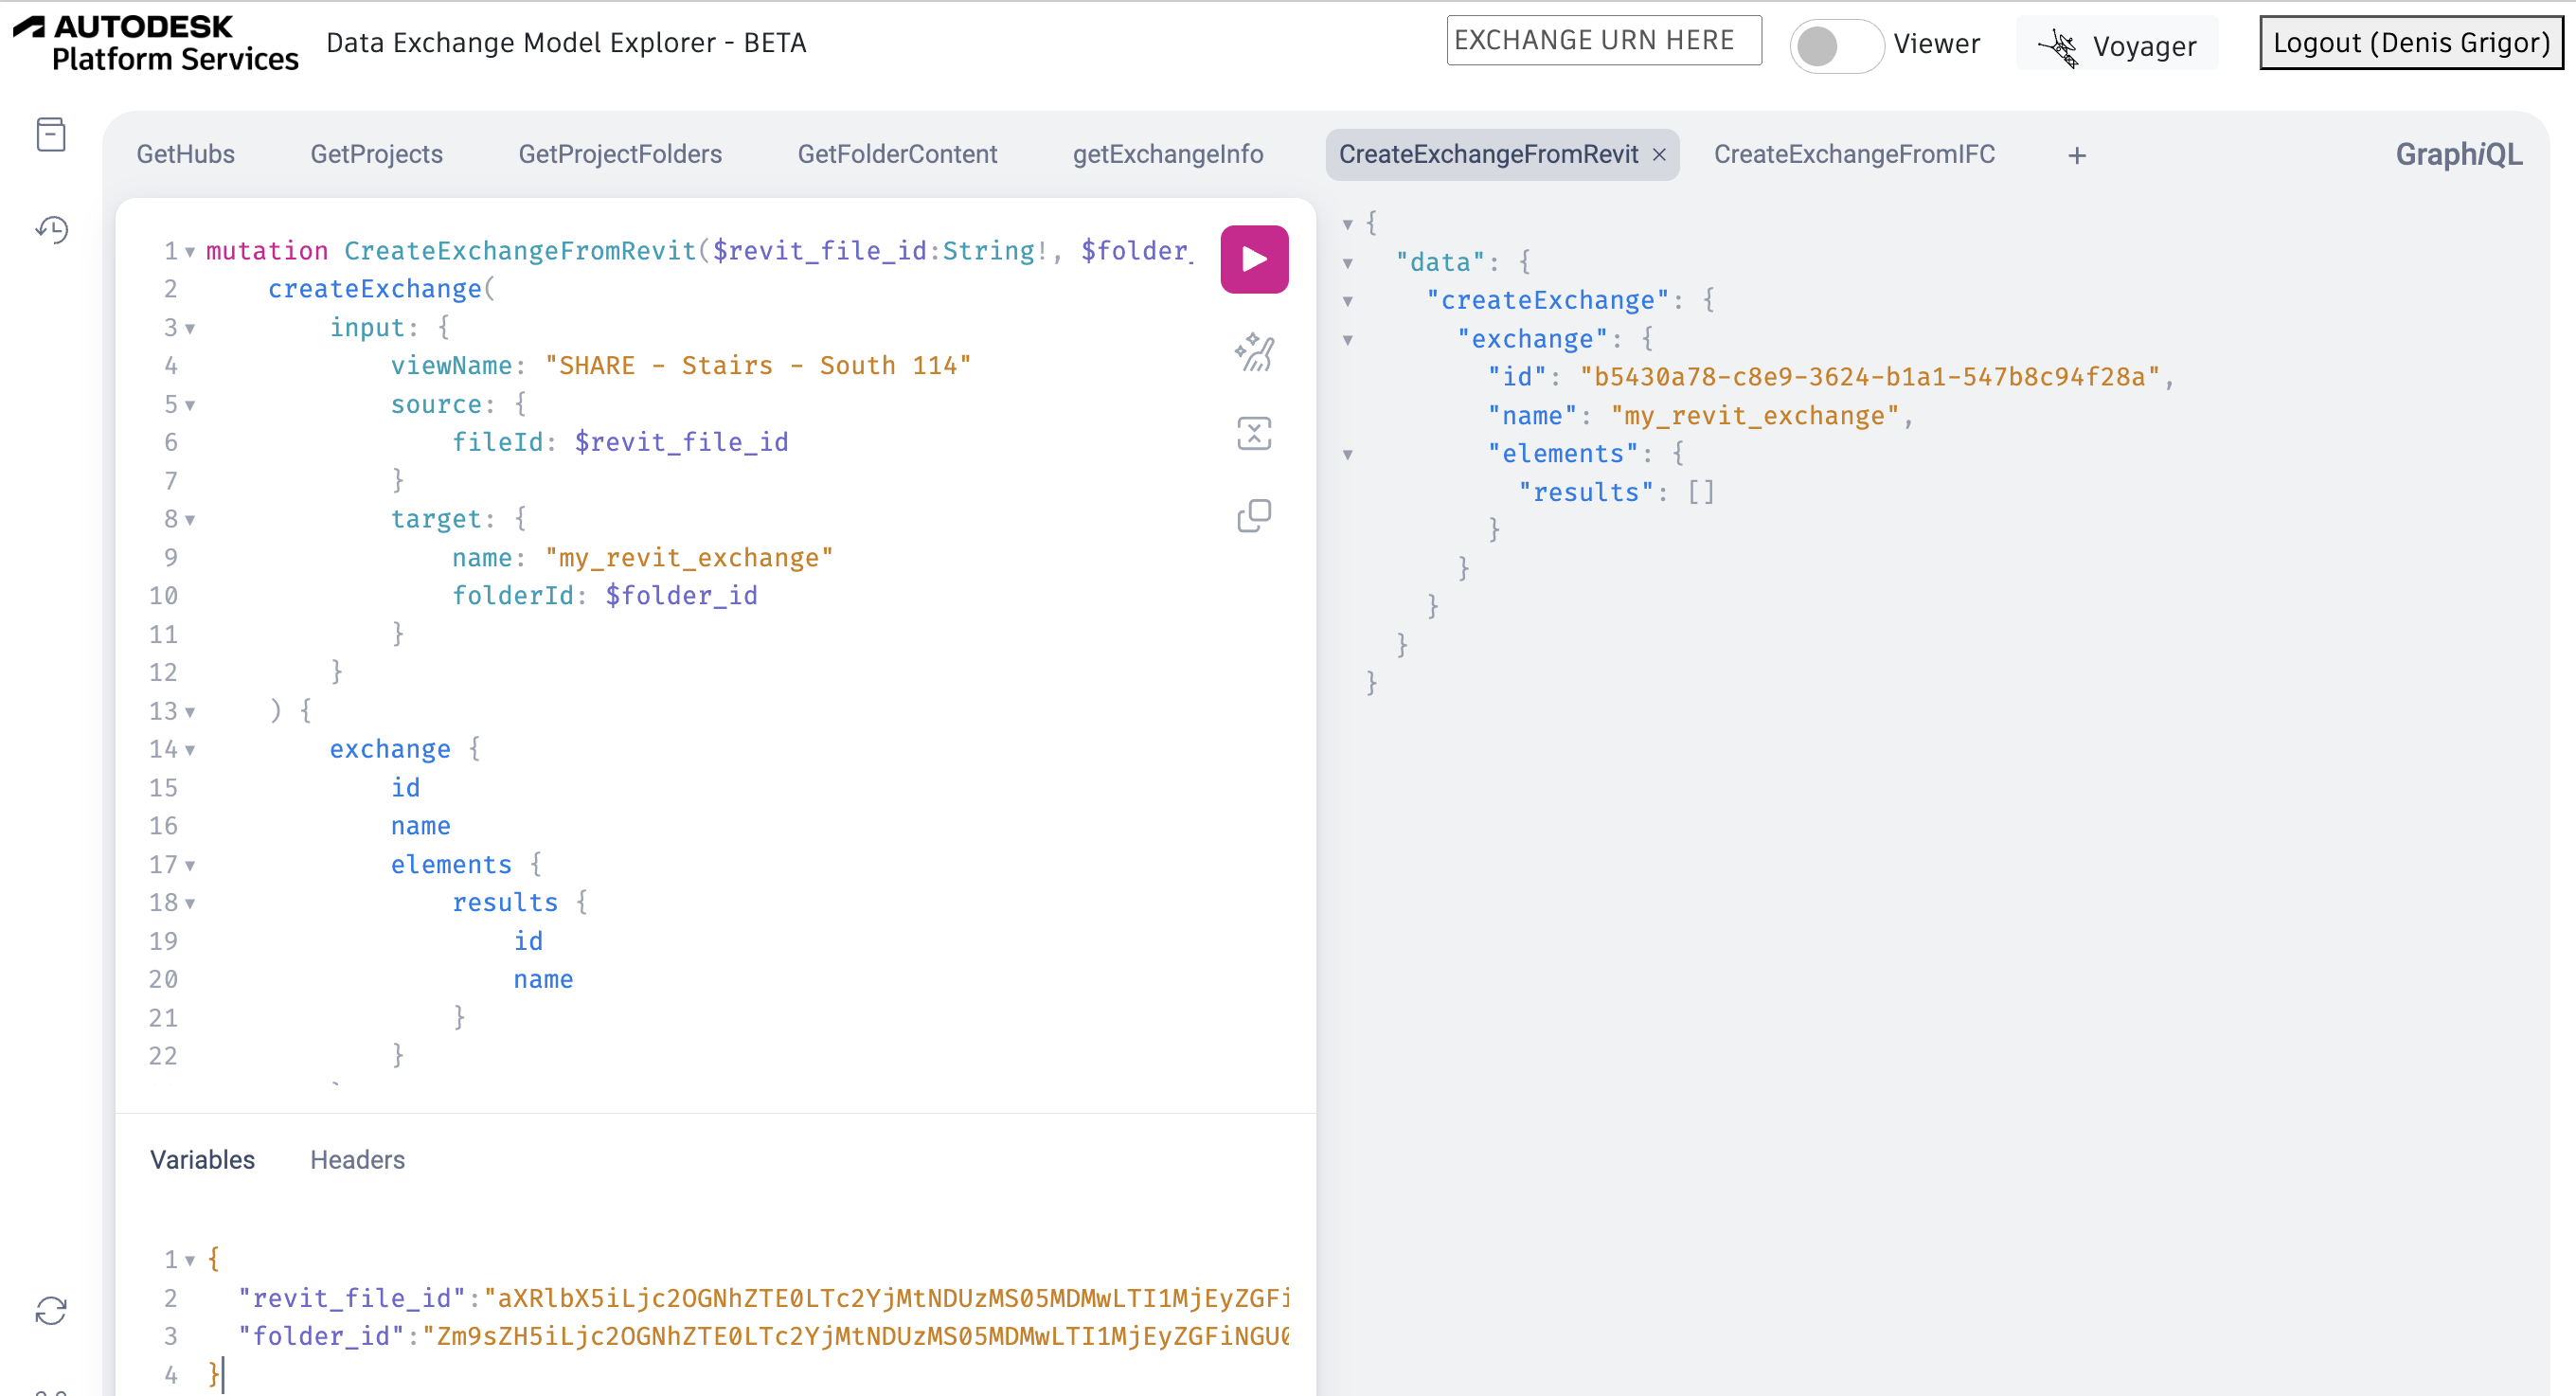The height and width of the screenshot is (1396, 2576).
Task: Toggle the Viewer switch
Action: [x=1836, y=45]
